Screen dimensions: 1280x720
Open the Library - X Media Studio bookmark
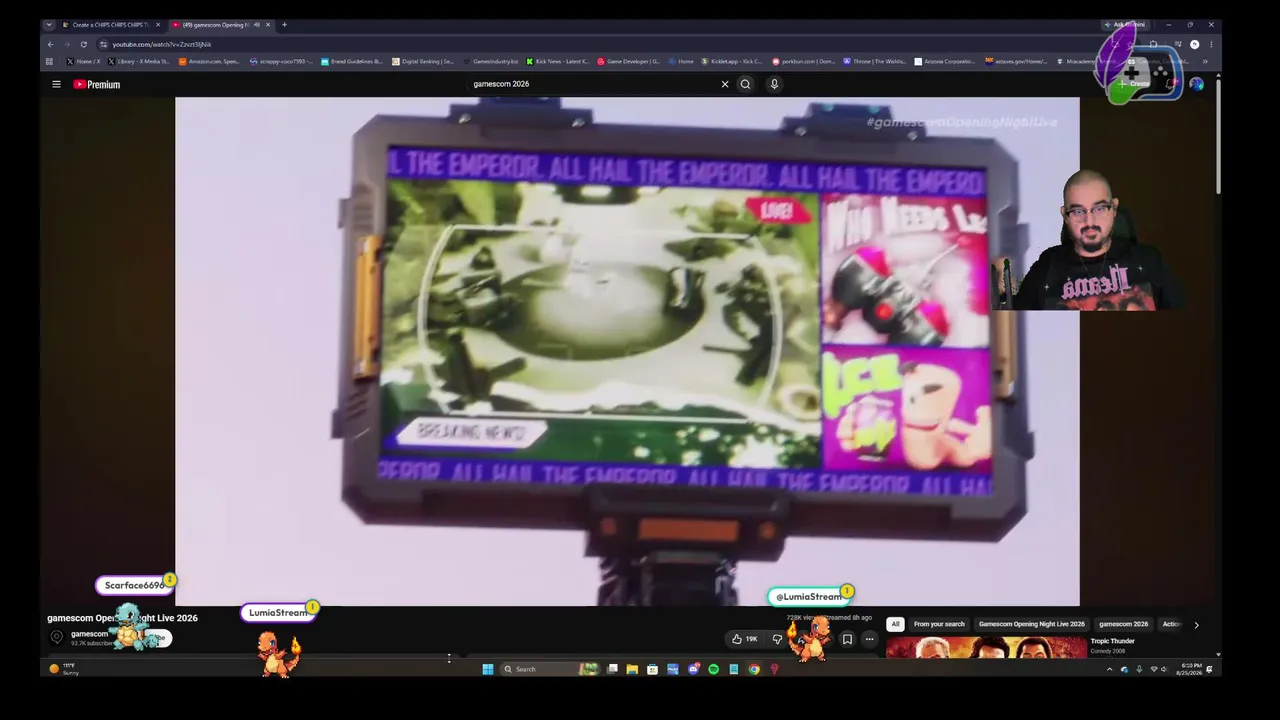pos(140,61)
